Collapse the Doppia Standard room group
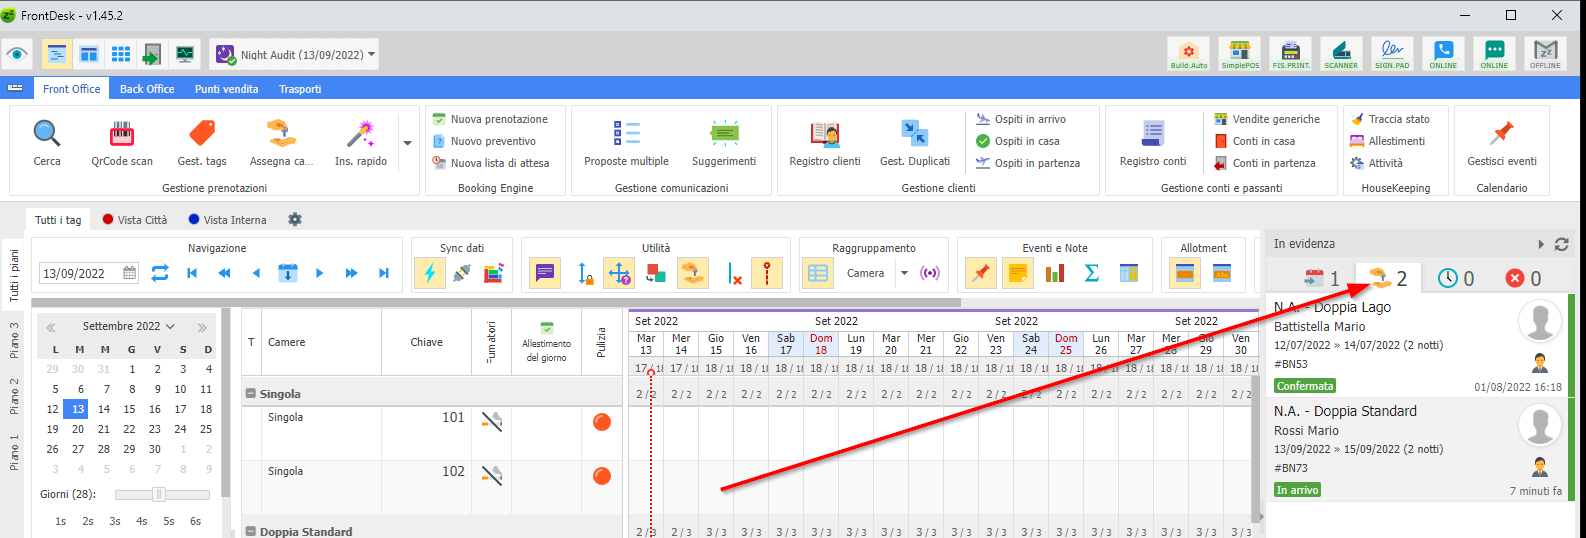Viewport: 1586px width, 538px height. [x=251, y=531]
